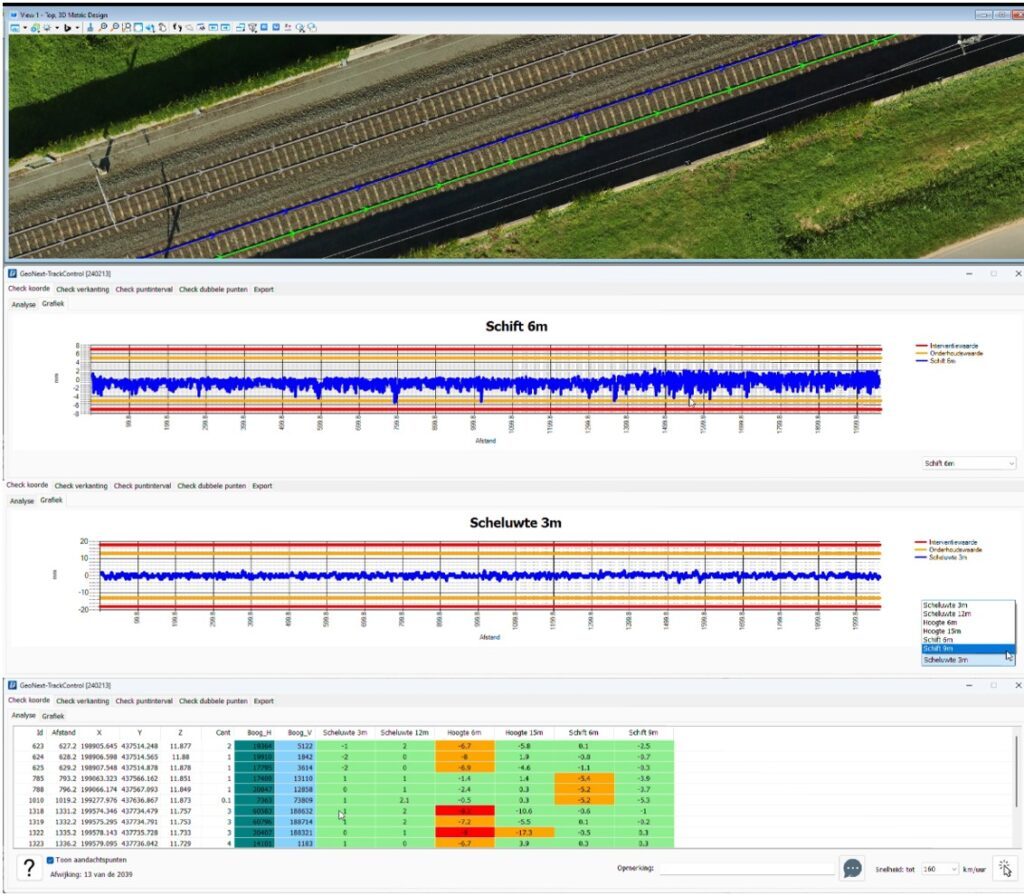The image size is (1024, 896).
Task: Click the Copy View icon
Action: pyautogui.click(x=201, y=27)
